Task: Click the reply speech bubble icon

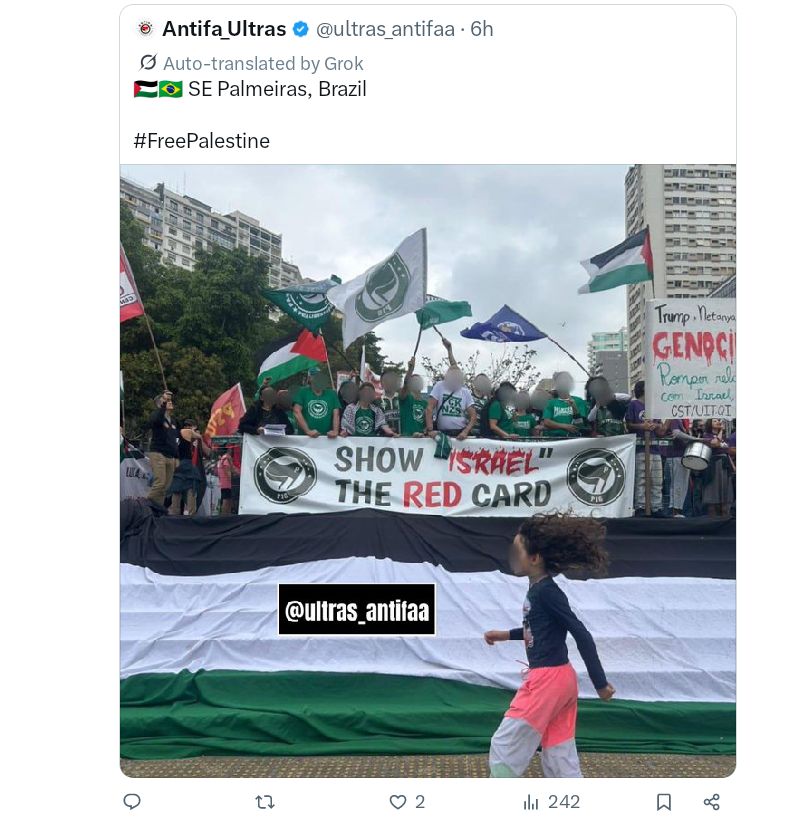Action: [x=132, y=801]
